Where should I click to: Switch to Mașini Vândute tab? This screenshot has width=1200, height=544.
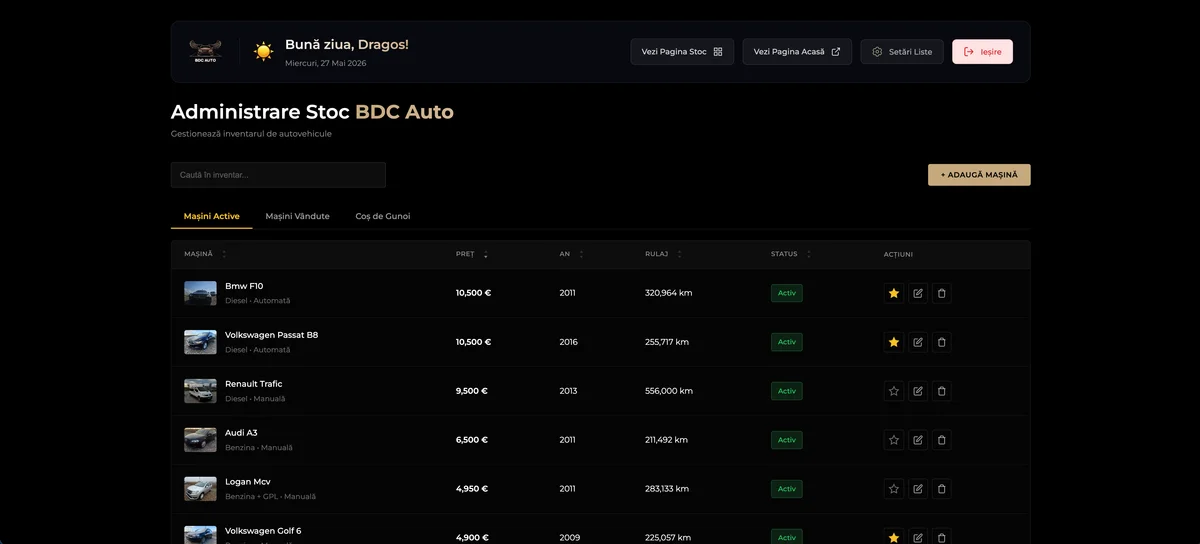pyautogui.click(x=297, y=216)
